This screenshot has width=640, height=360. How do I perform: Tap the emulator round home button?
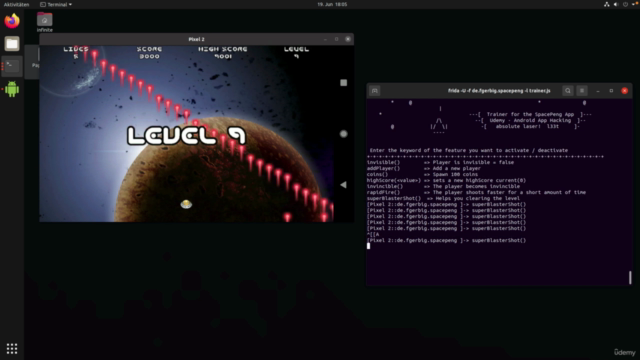[x=344, y=134]
